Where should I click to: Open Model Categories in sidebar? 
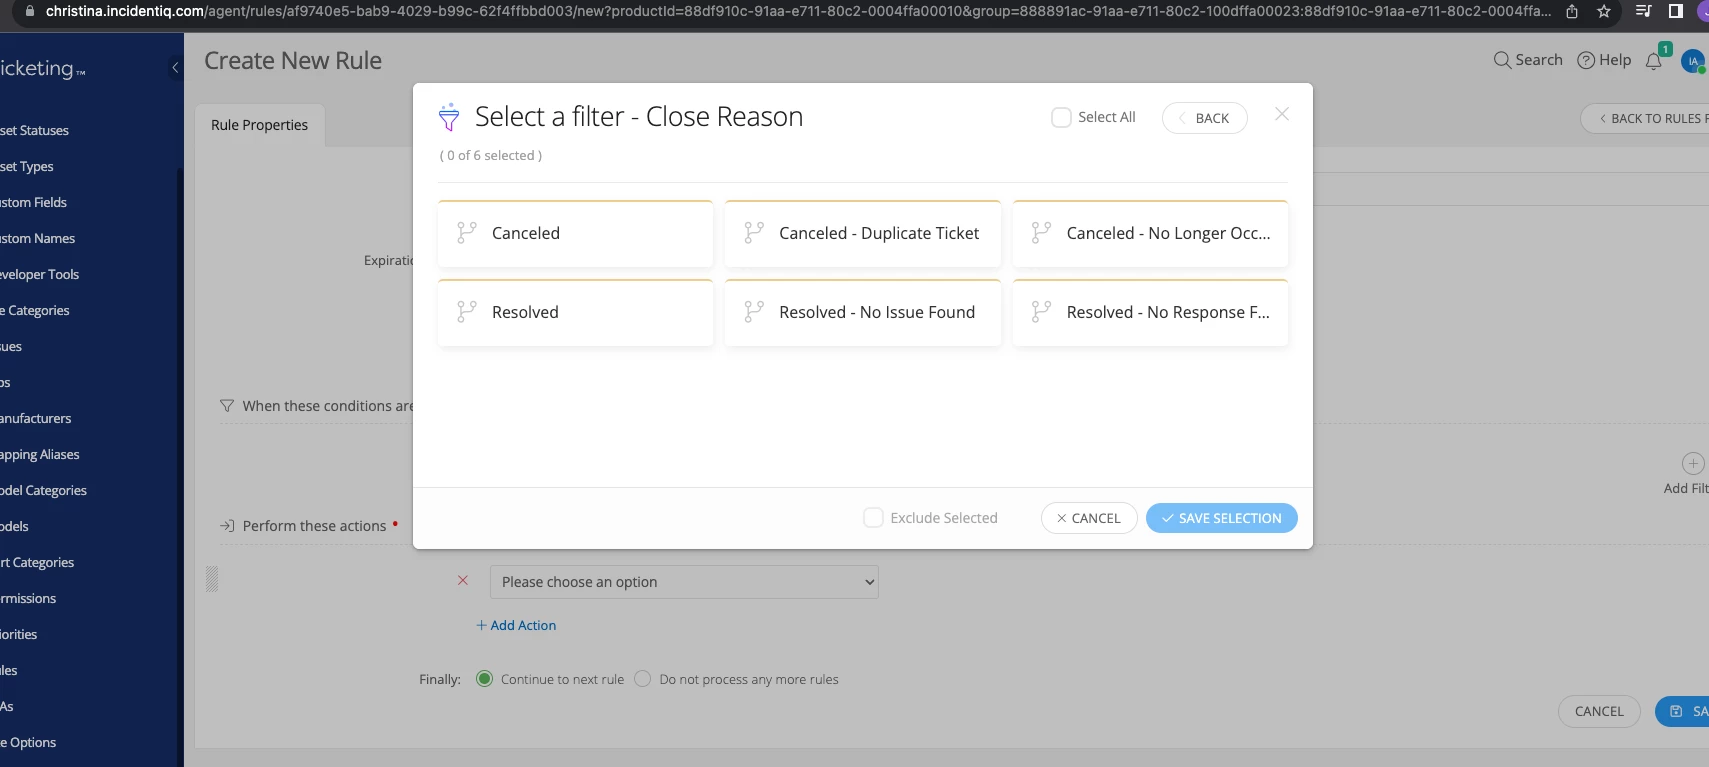point(43,490)
